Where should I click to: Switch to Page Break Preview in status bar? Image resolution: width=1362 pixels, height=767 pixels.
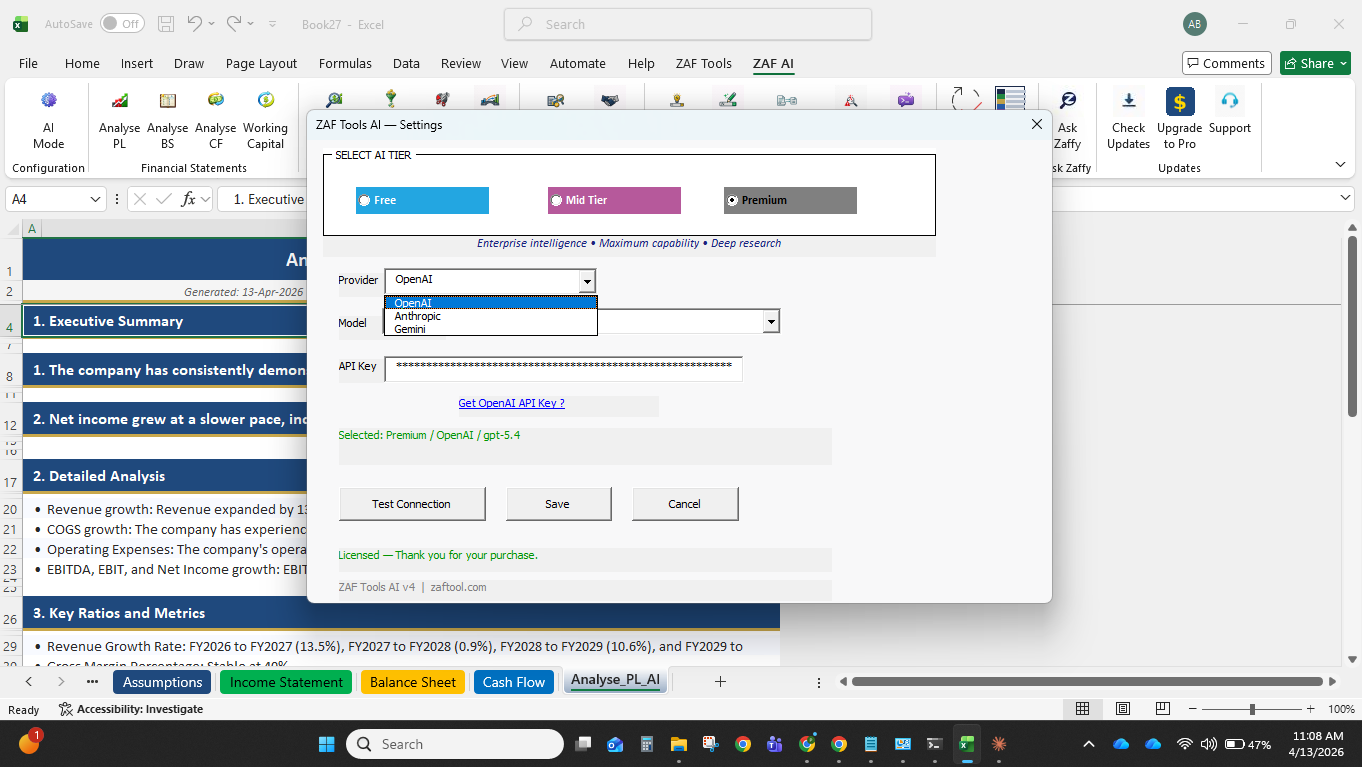coord(1162,709)
